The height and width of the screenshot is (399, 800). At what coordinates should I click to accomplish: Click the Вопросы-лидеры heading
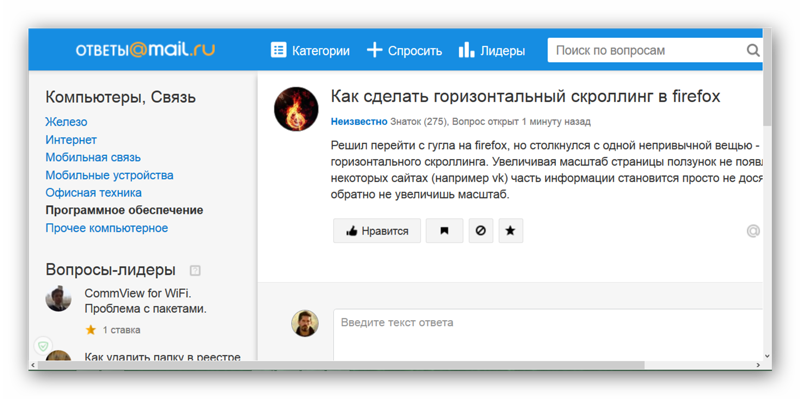111,269
